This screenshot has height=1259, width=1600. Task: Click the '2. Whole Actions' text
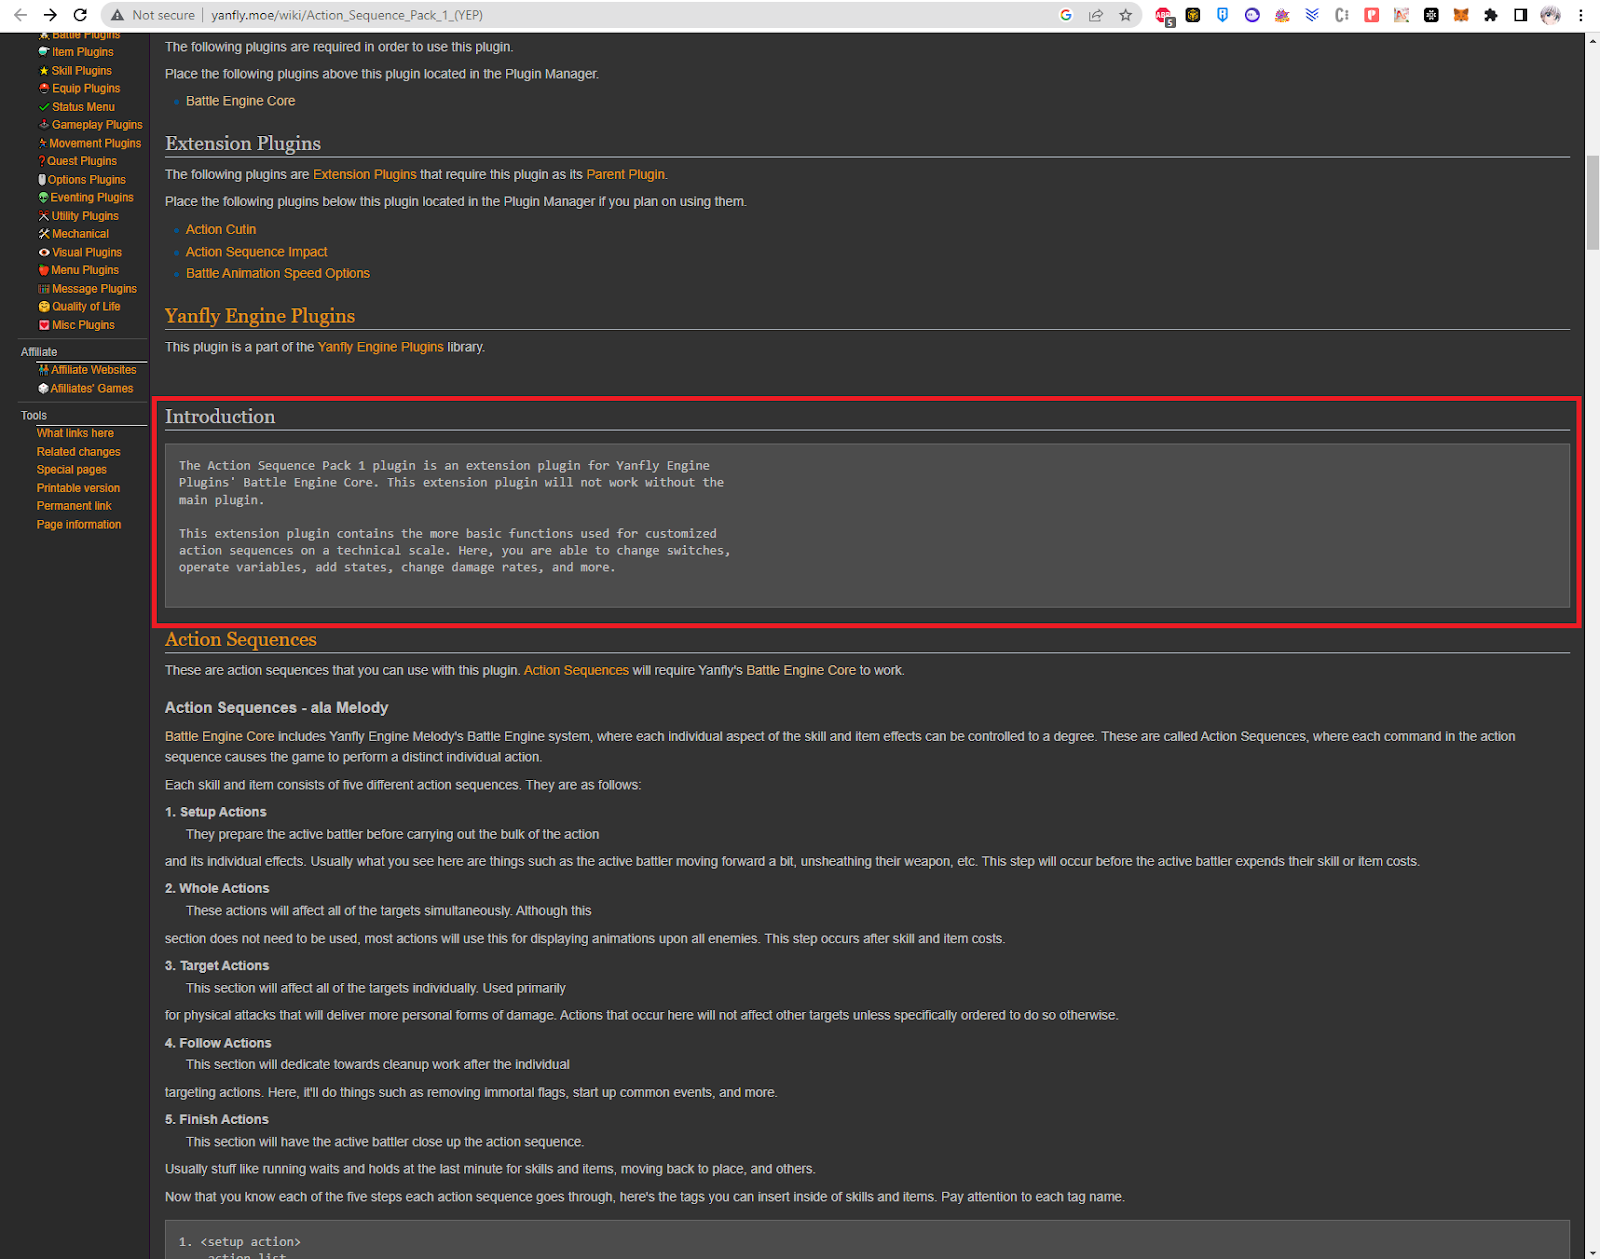[x=217, y=889]
